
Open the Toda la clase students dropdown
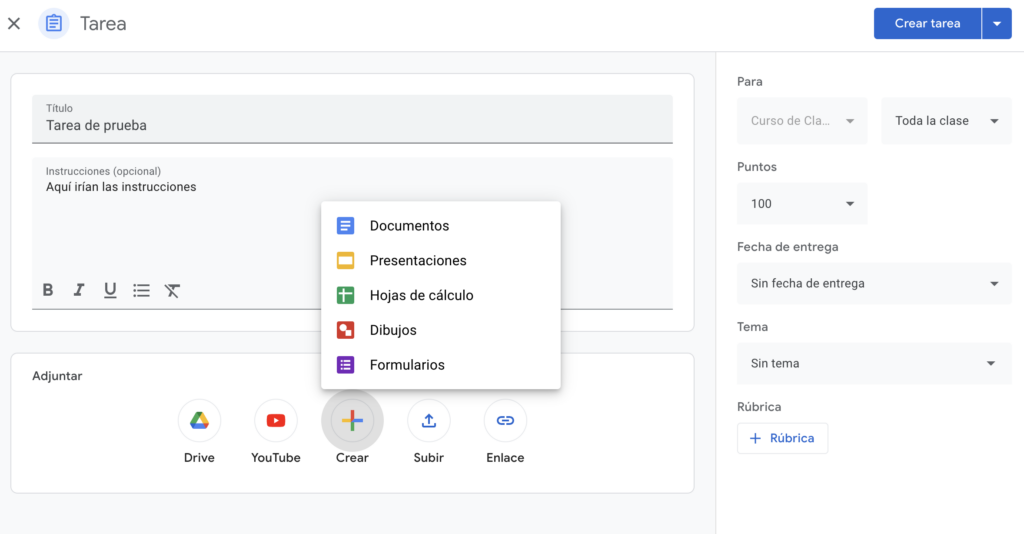tap(946, 121)
